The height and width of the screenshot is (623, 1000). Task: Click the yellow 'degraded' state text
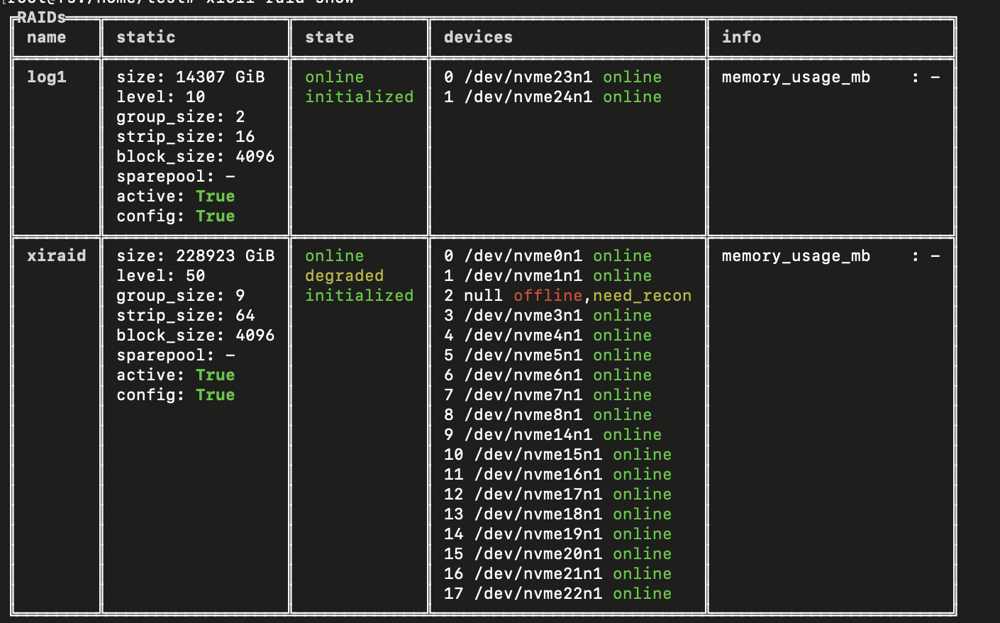344,276
